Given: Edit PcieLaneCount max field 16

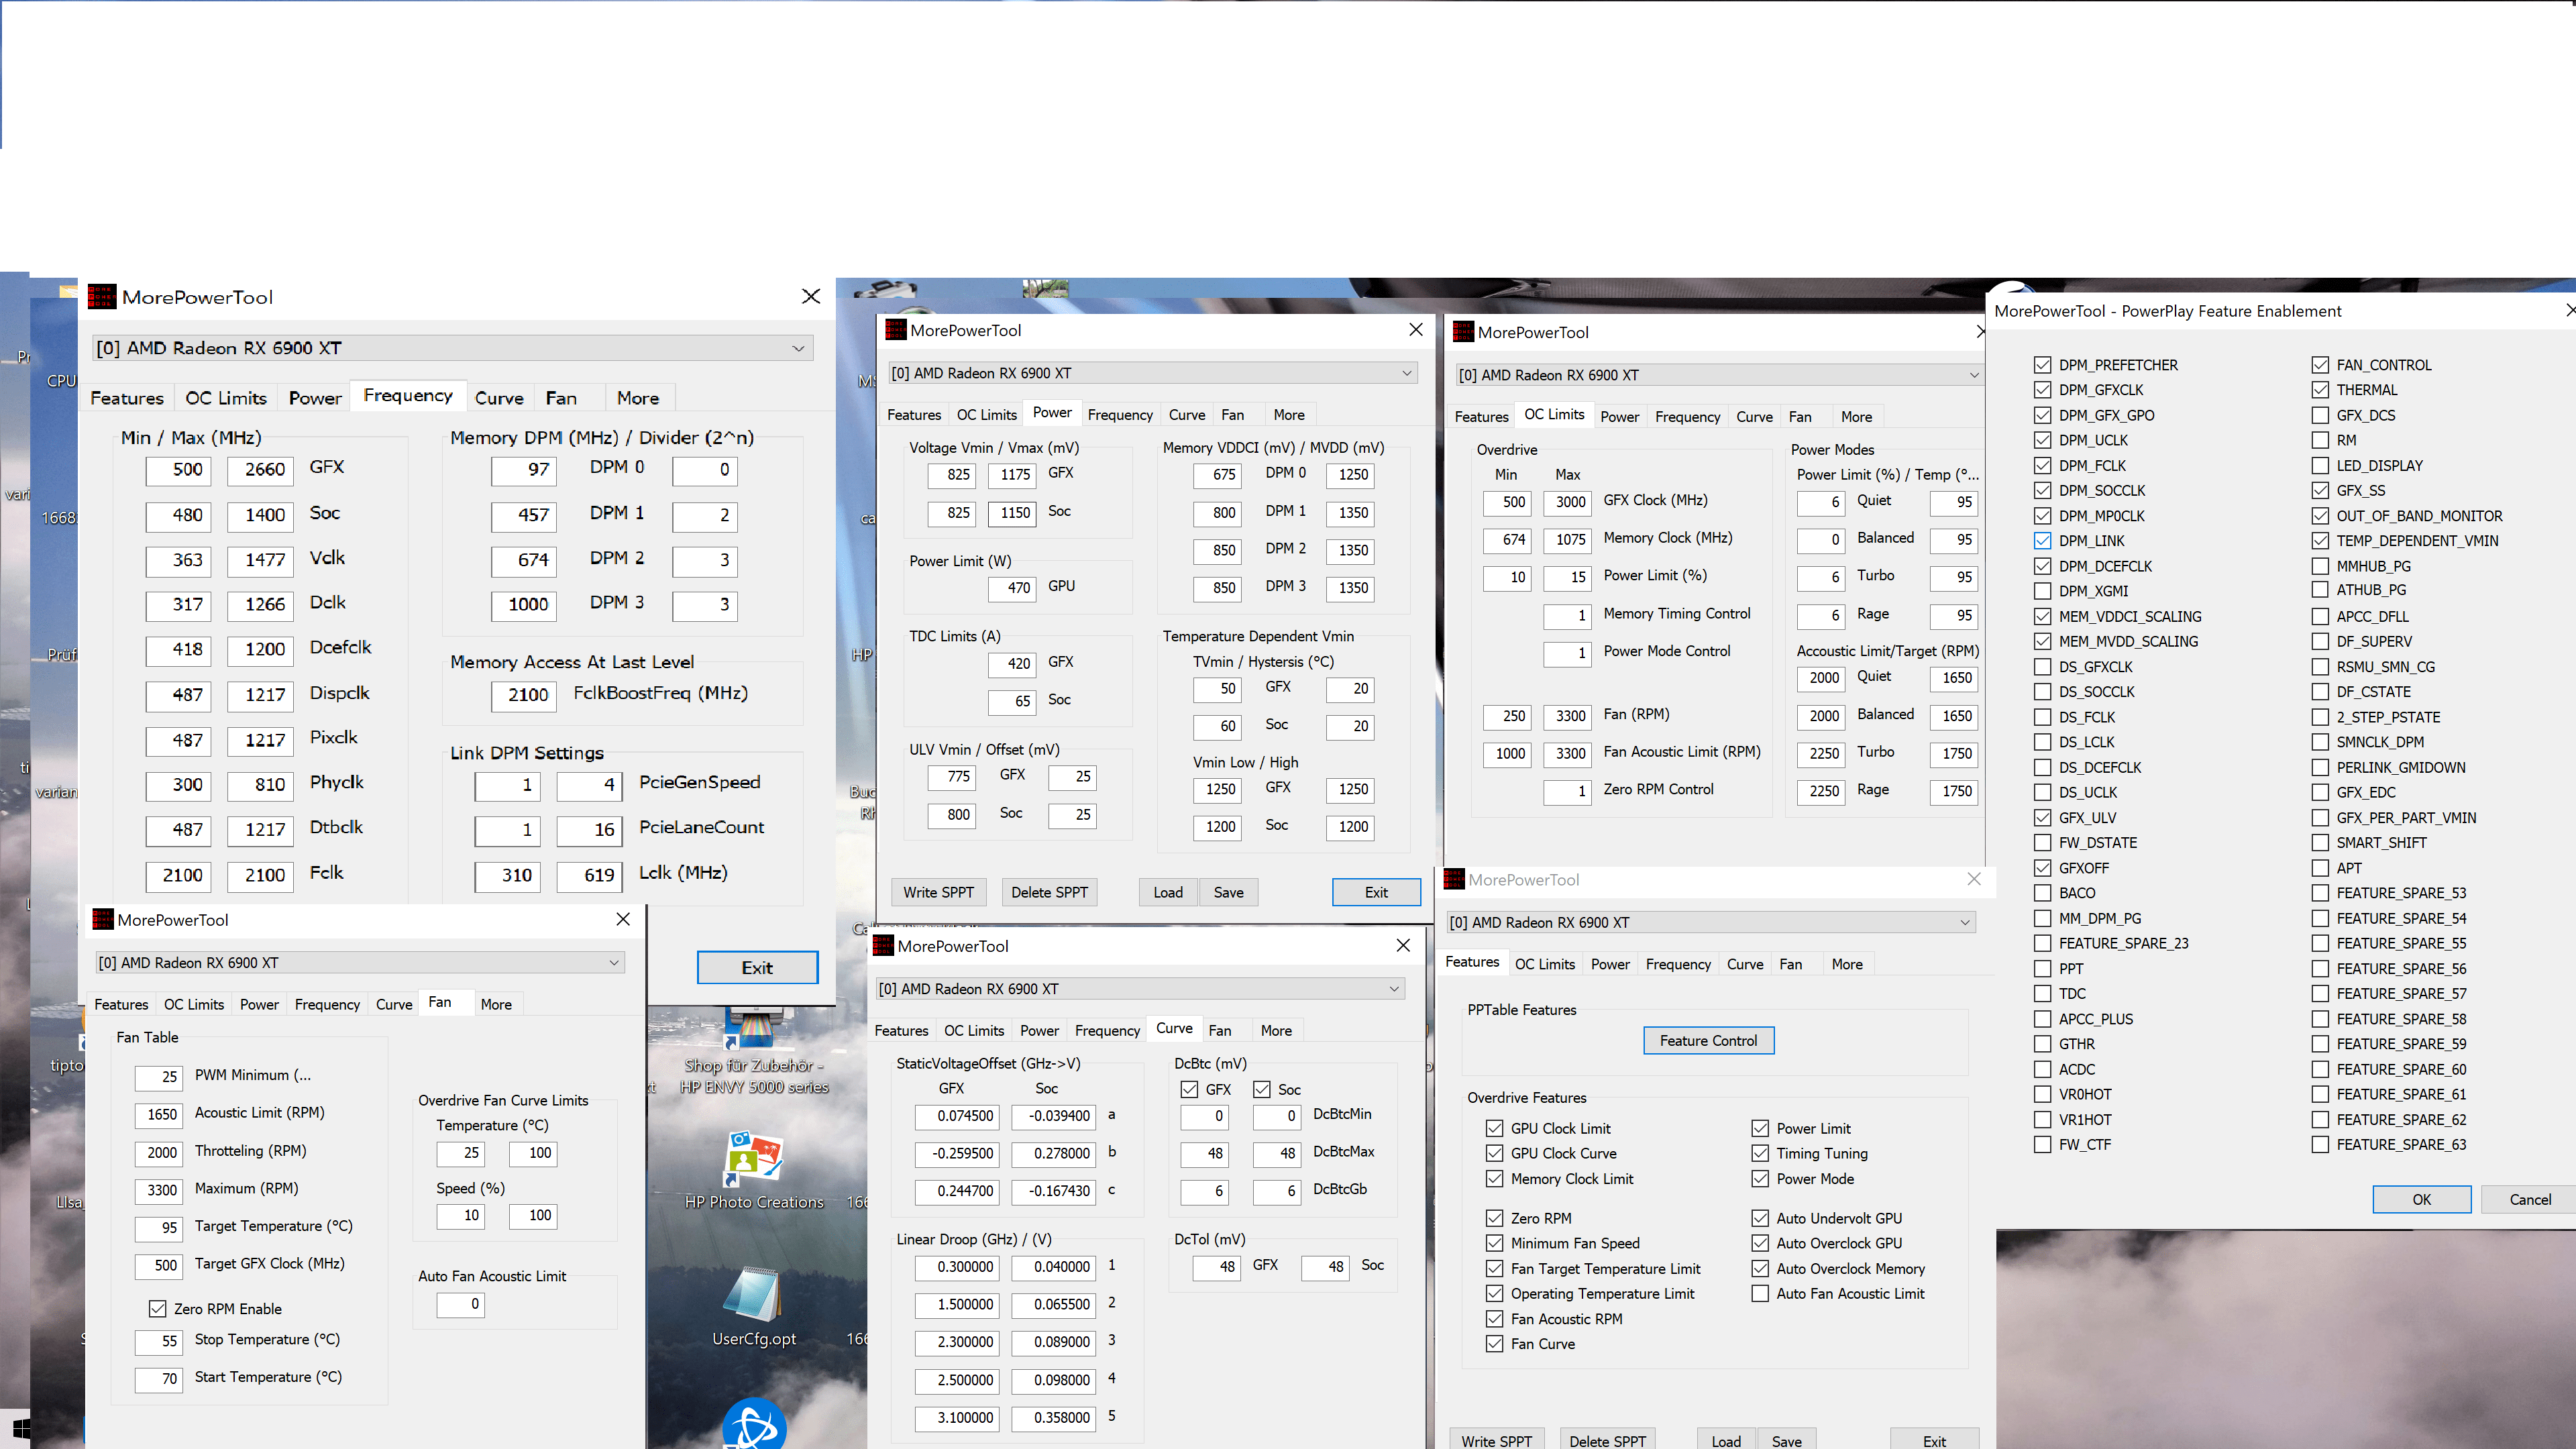Looking at the screenshot, I should pos(589,830).
